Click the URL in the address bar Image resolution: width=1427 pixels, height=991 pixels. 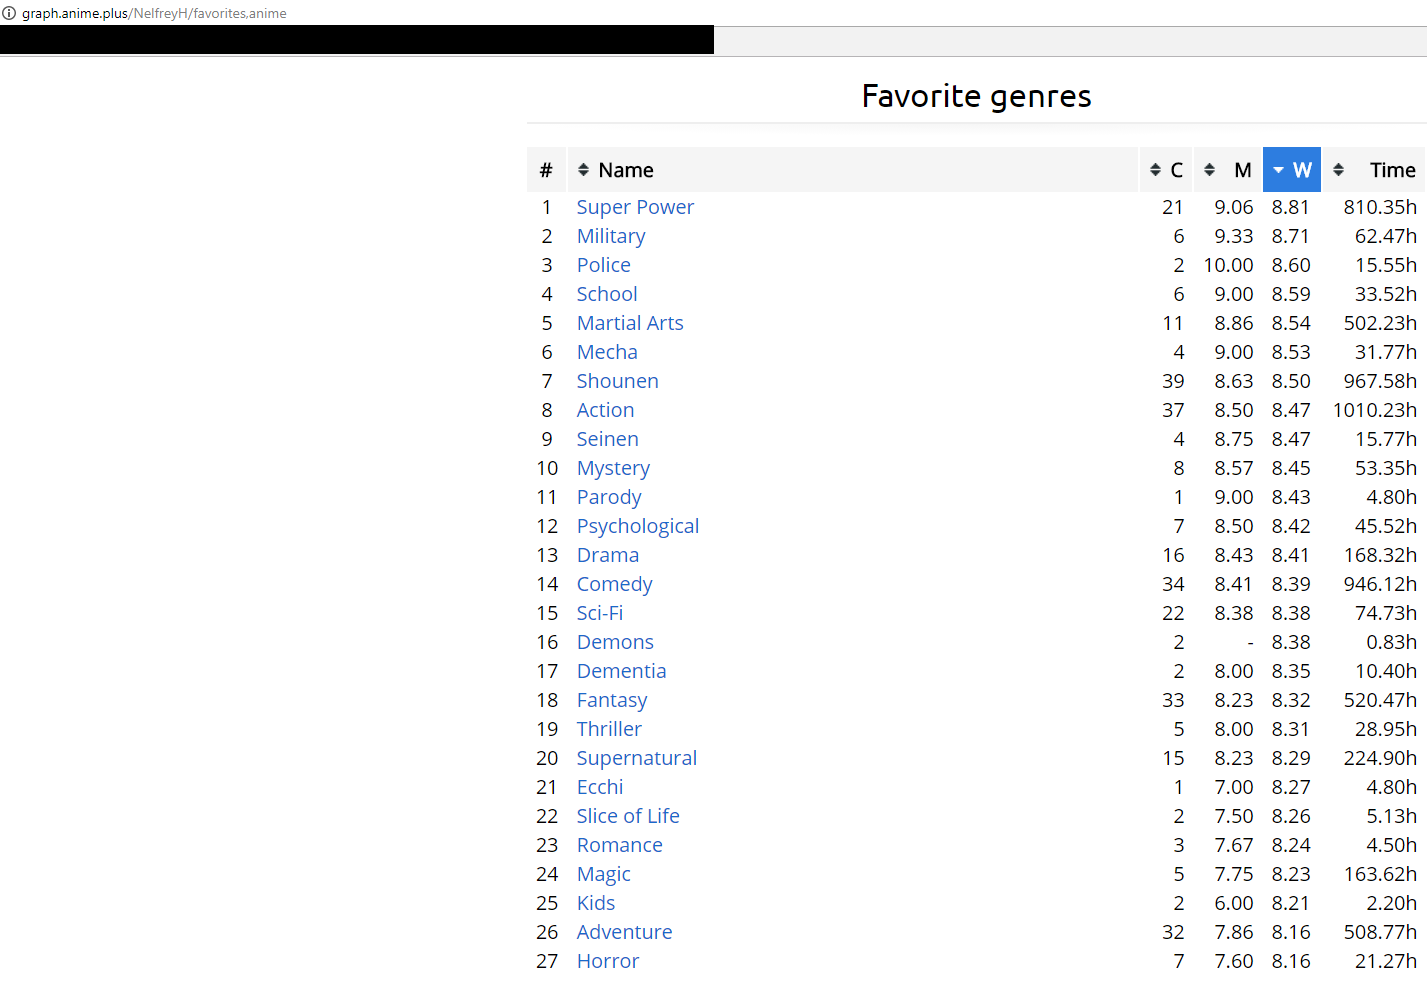tap(154, 13)
